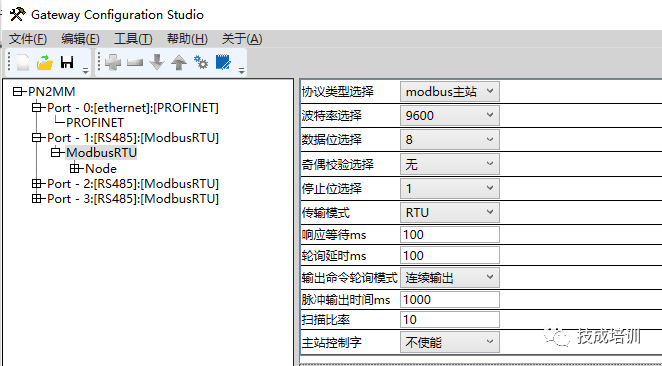This screenshot has height=366, width=662.
Task: Open the 协议类型选择 dropdown (modbus主站)
Action: [450, 92]
